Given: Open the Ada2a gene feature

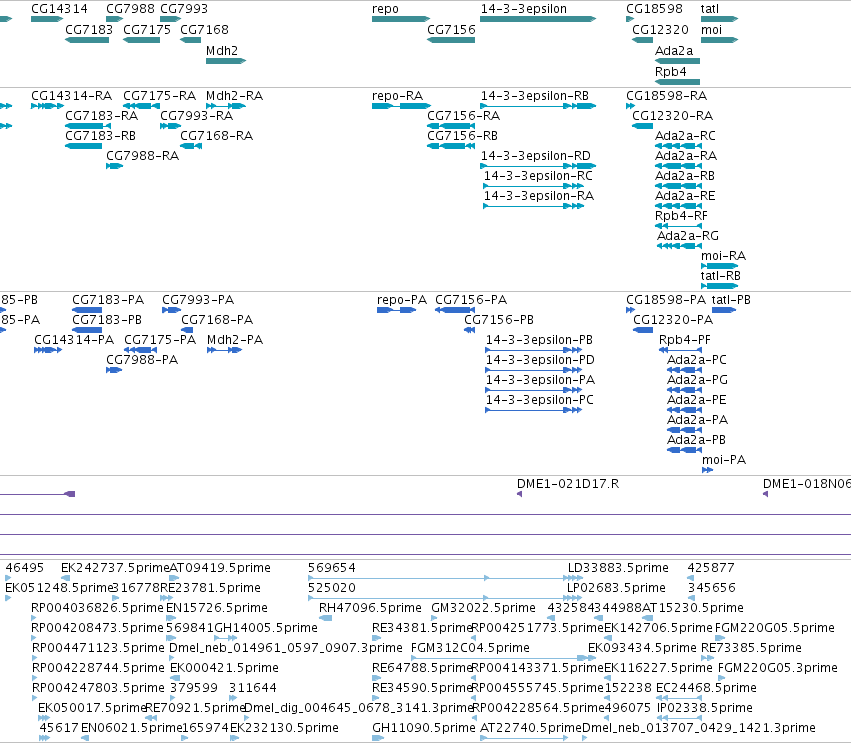Looking at the screenshot, I should point(677,61).
